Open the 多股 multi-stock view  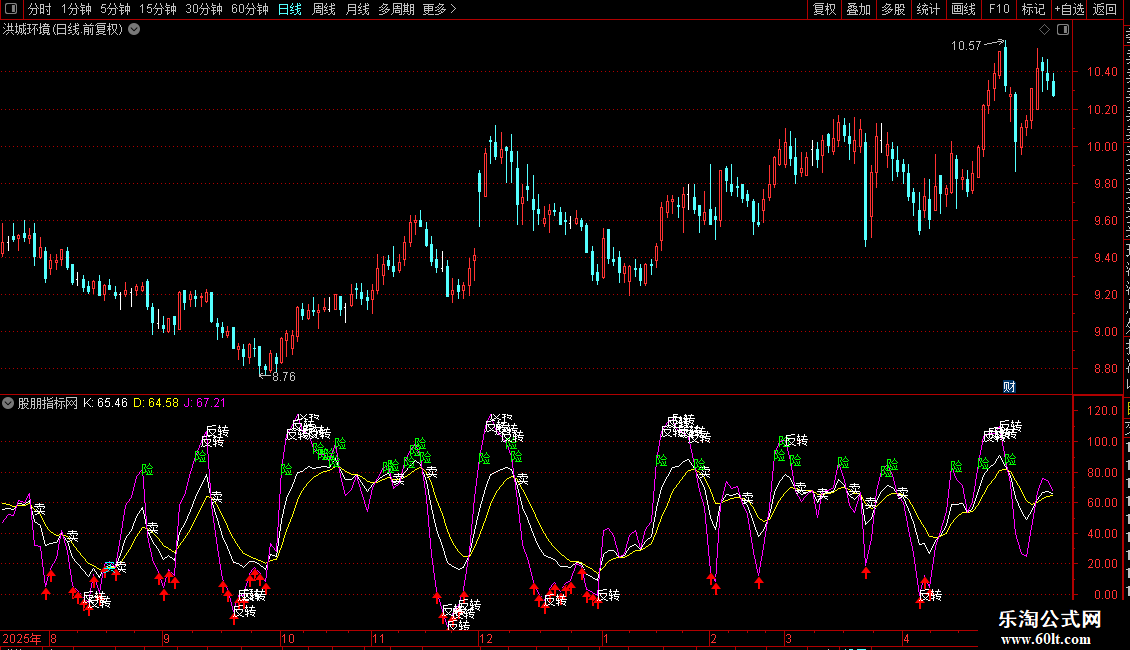point(893,9)
